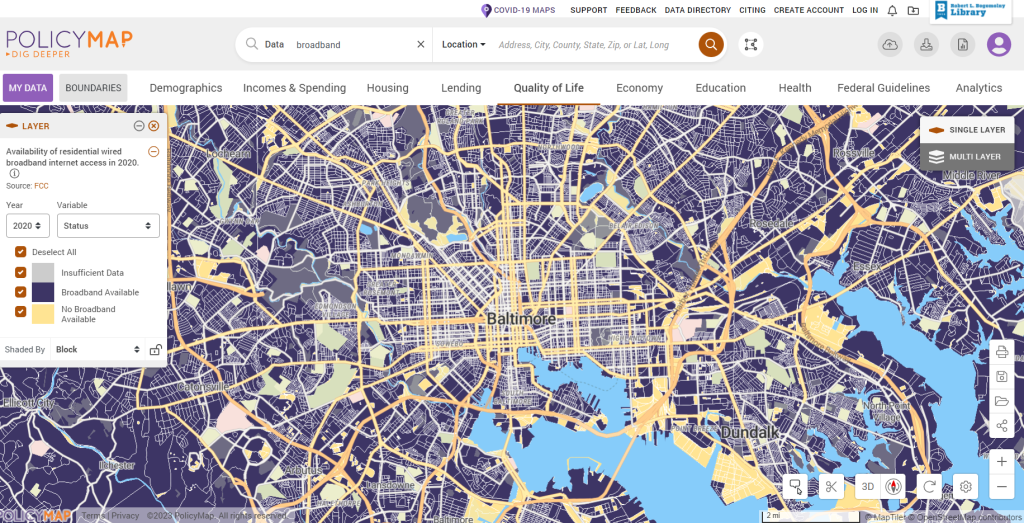Click the orange search magnifier button
Viewport: 1024px width, 523px height.
(711, 44)
